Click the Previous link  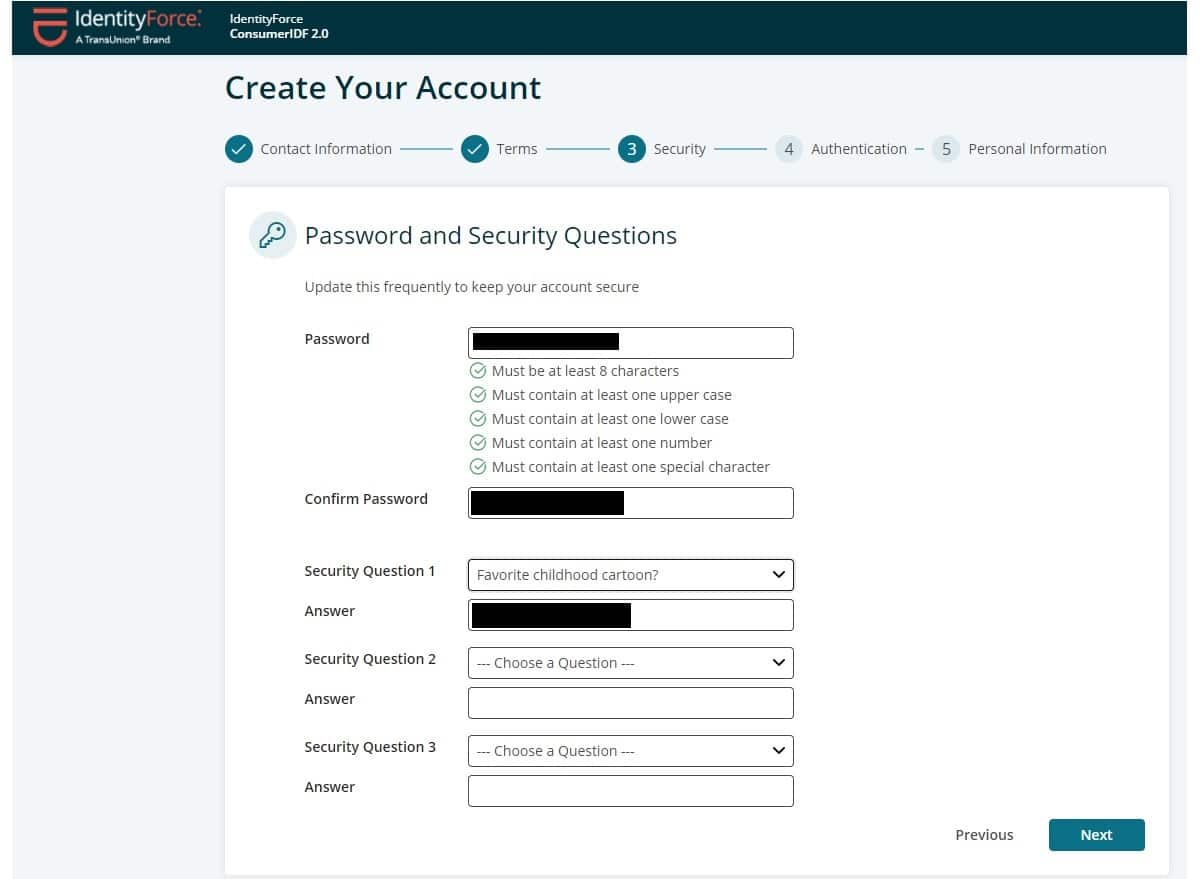tap(984, 835)
